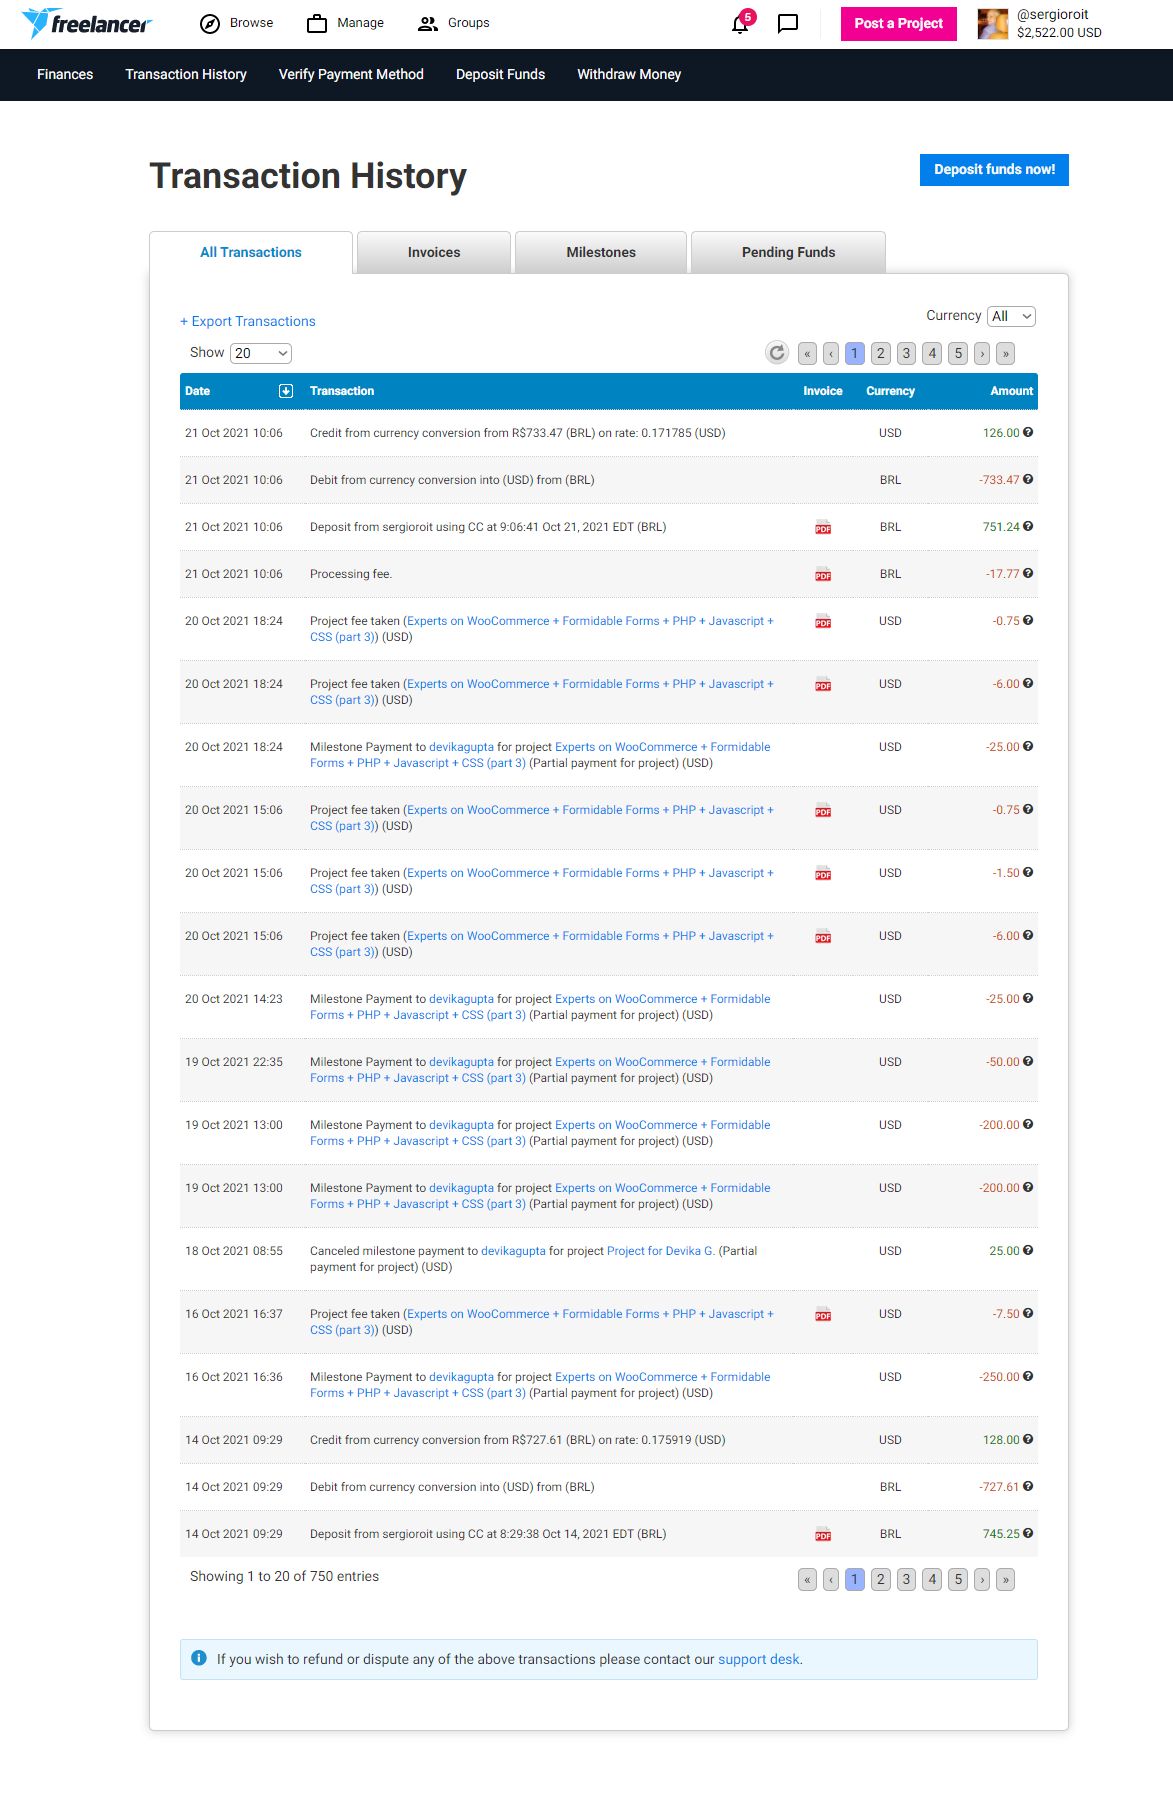This screenshot has width=1173, height=1815.
Task: Toggle the Date column sort arrow
Action: tap(286, 391)
